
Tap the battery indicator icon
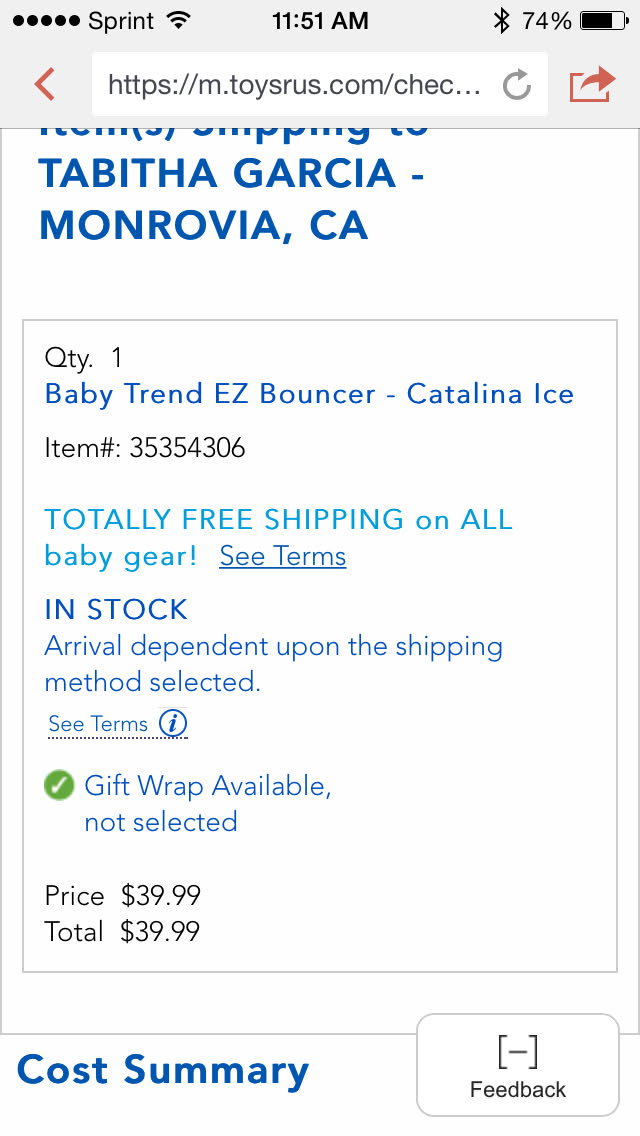click(603, 20)
